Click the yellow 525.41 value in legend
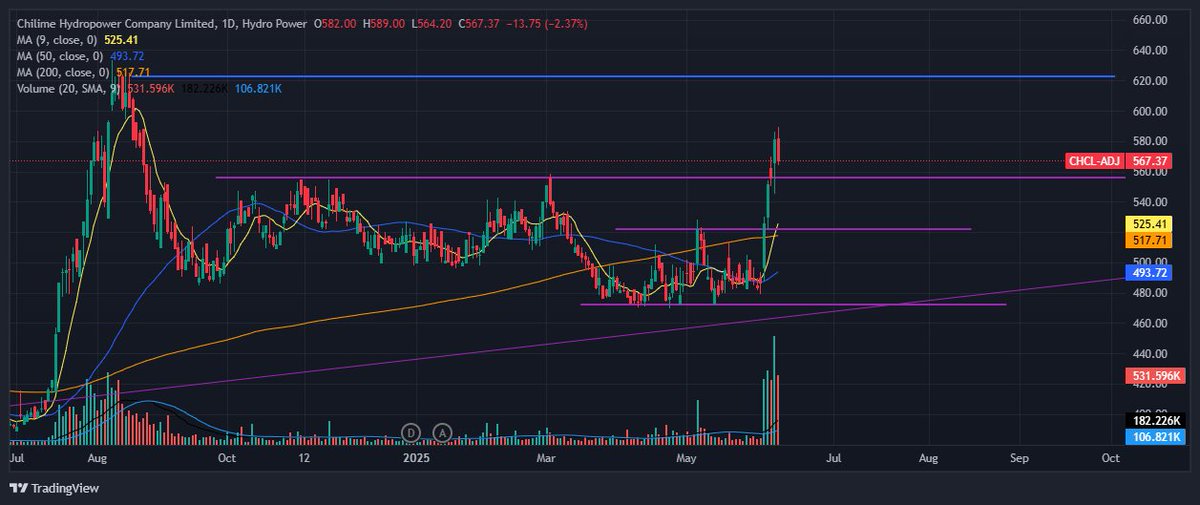Screen dimensions: 1200x505 point(123,40)
